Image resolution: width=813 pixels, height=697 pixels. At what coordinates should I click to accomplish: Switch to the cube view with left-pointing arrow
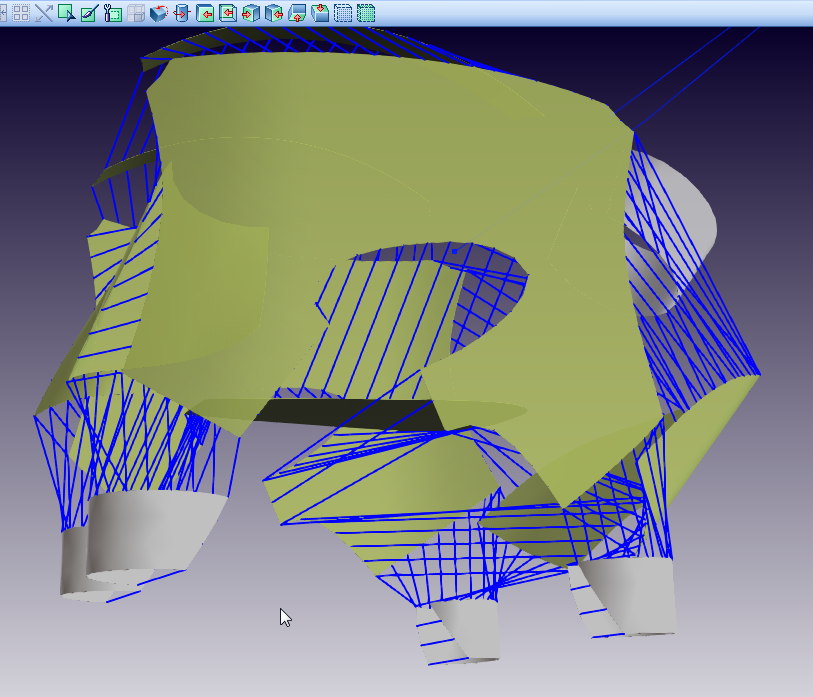(x=274, y=13)
